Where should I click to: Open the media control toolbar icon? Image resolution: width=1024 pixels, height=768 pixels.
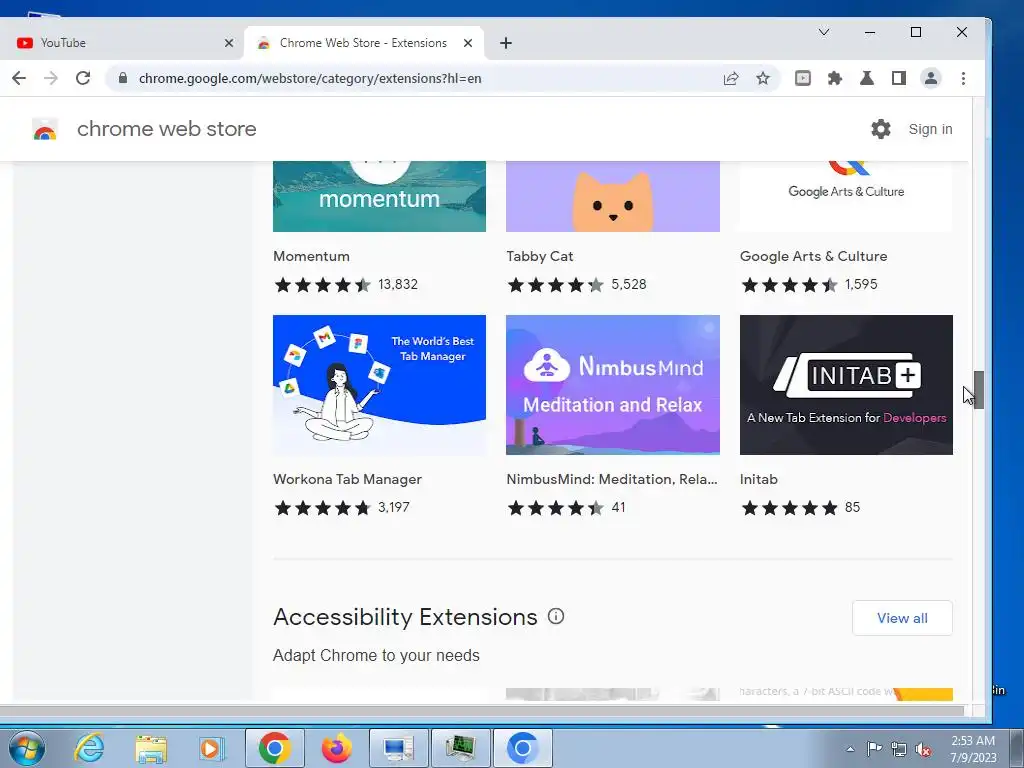[x=803, y=78]
